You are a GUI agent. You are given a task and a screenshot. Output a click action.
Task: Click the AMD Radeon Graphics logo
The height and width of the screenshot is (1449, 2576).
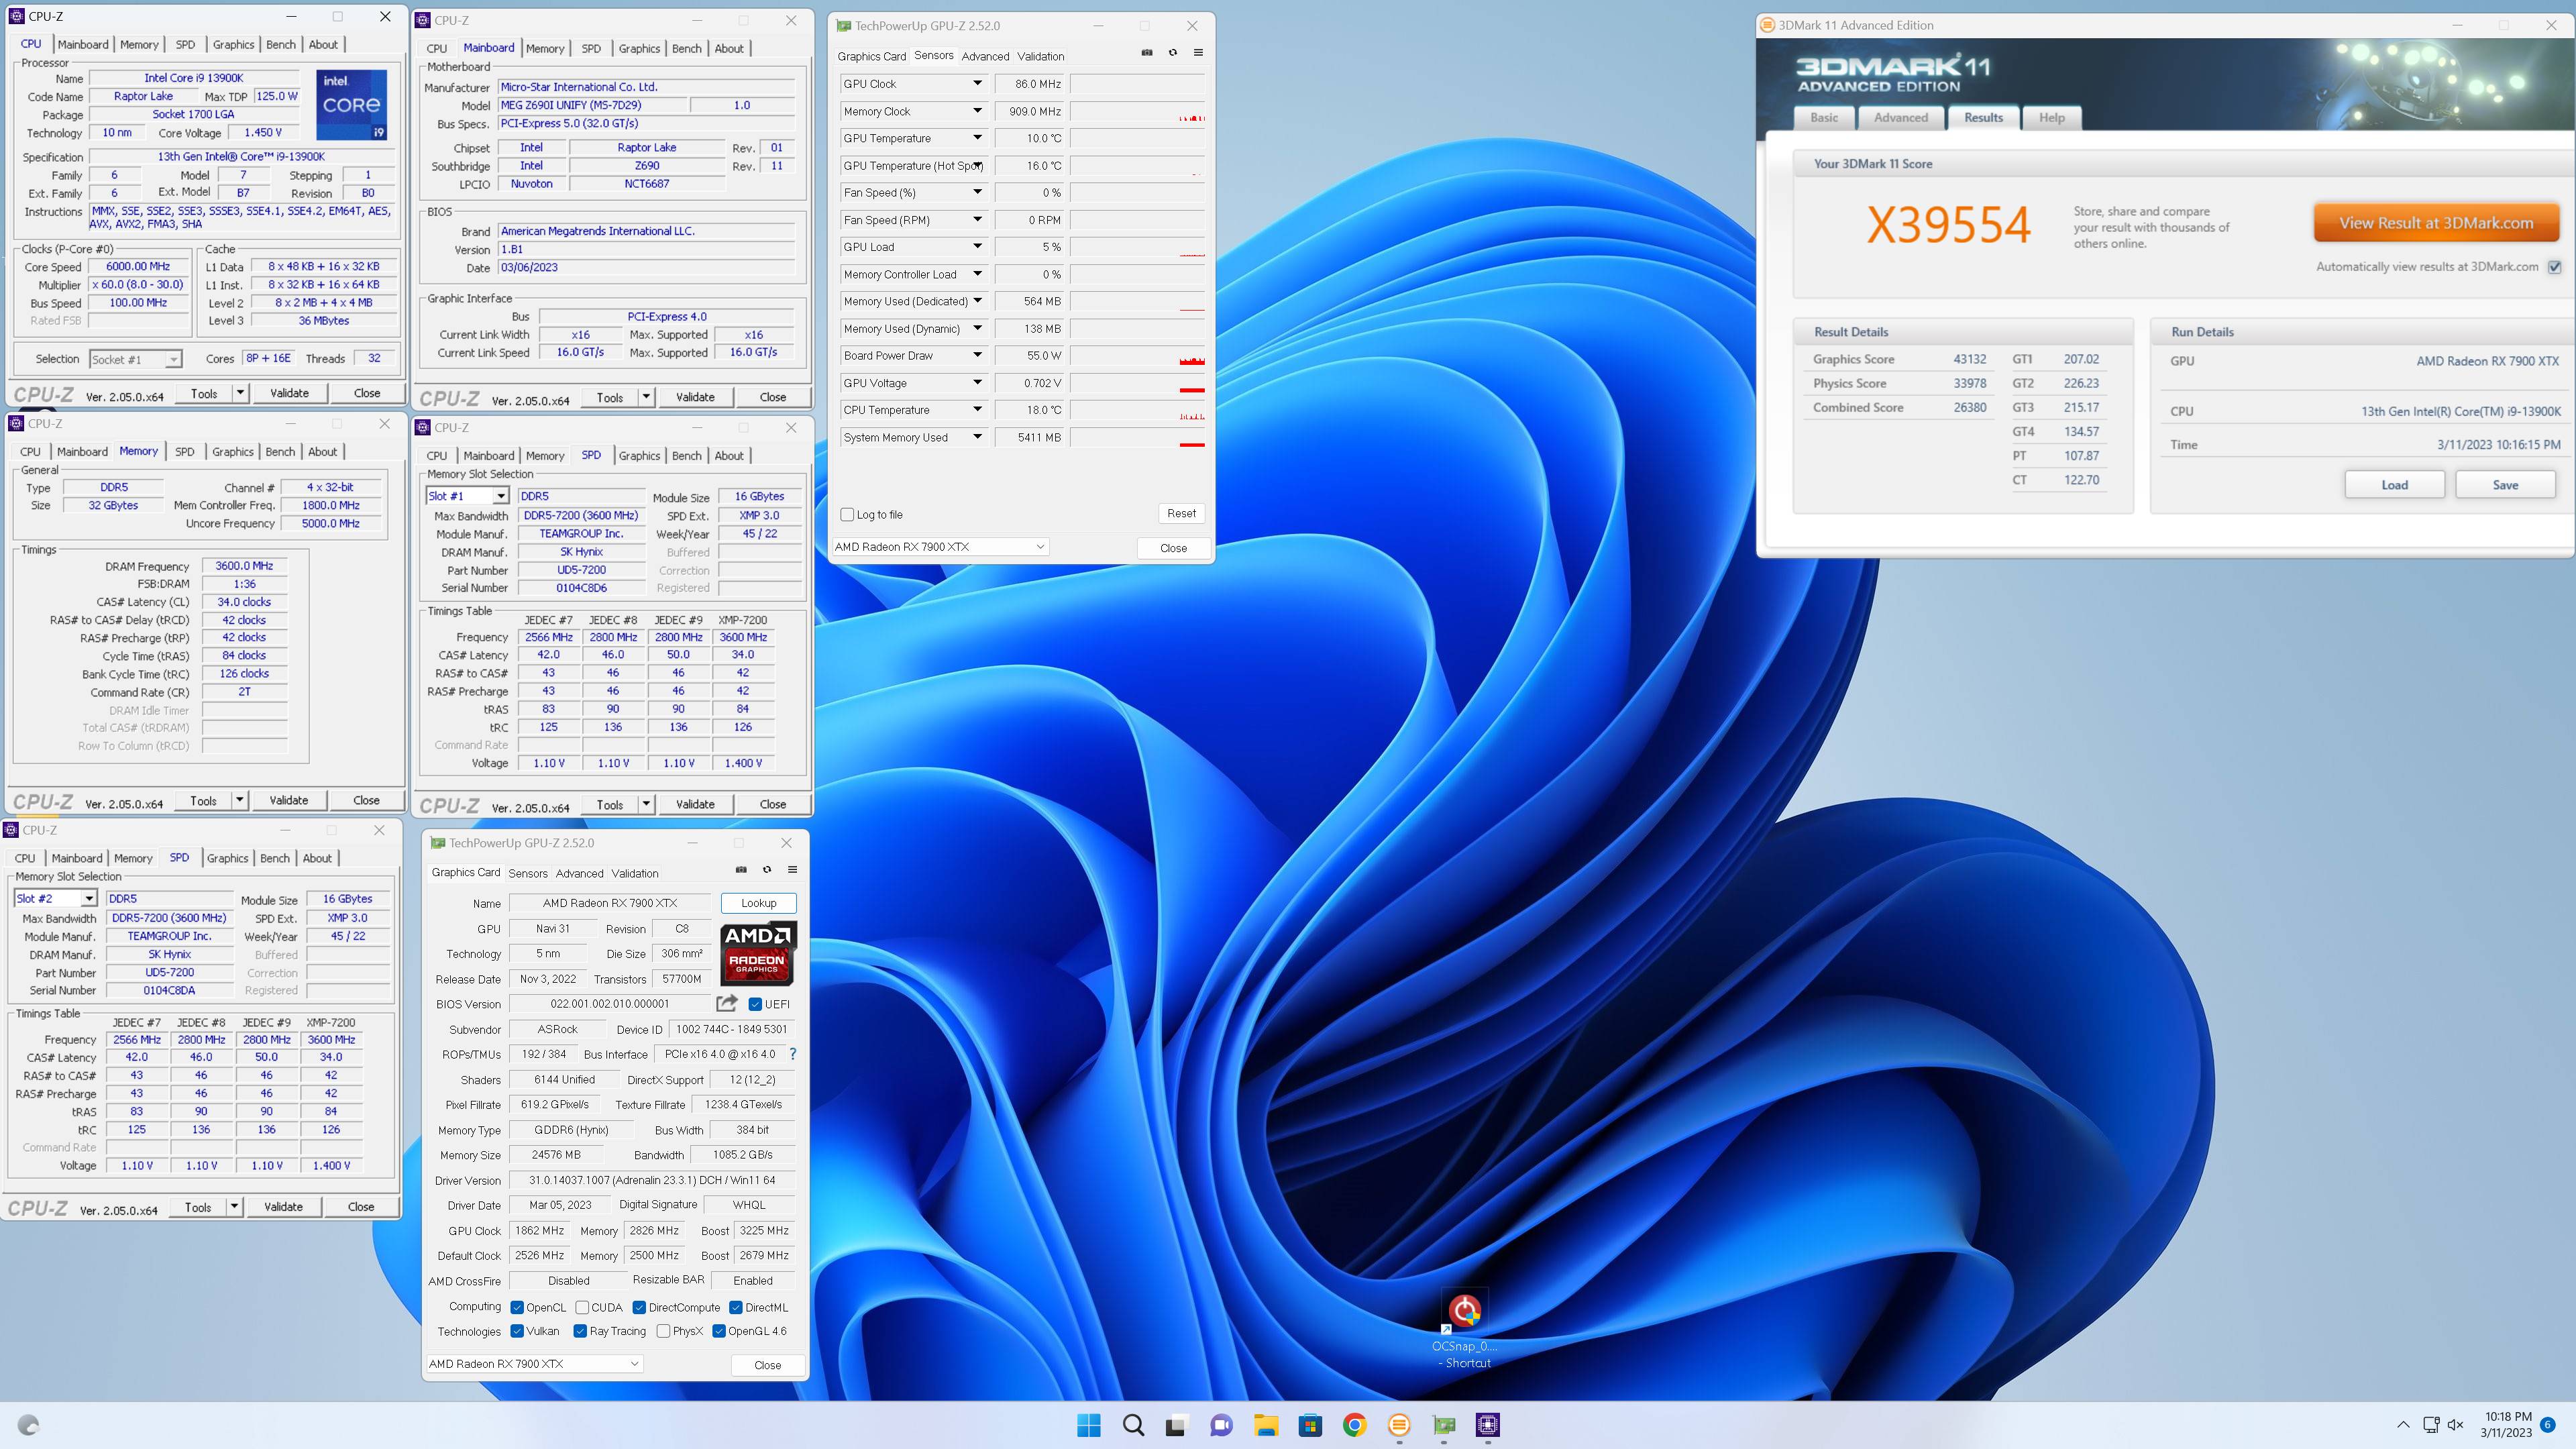tap(758, 953)
